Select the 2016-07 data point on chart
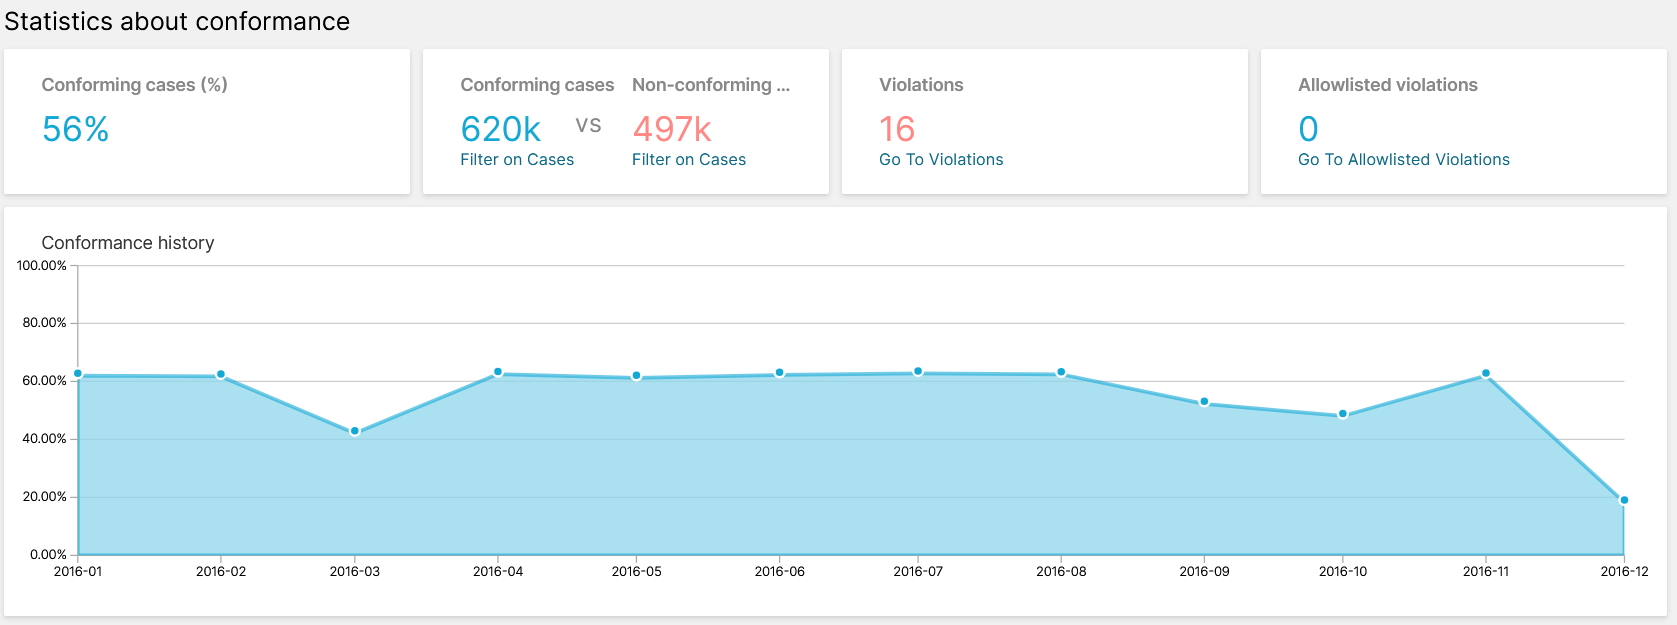The width and height of the screenshot is (1677, 625). click(x=918, y=371)
